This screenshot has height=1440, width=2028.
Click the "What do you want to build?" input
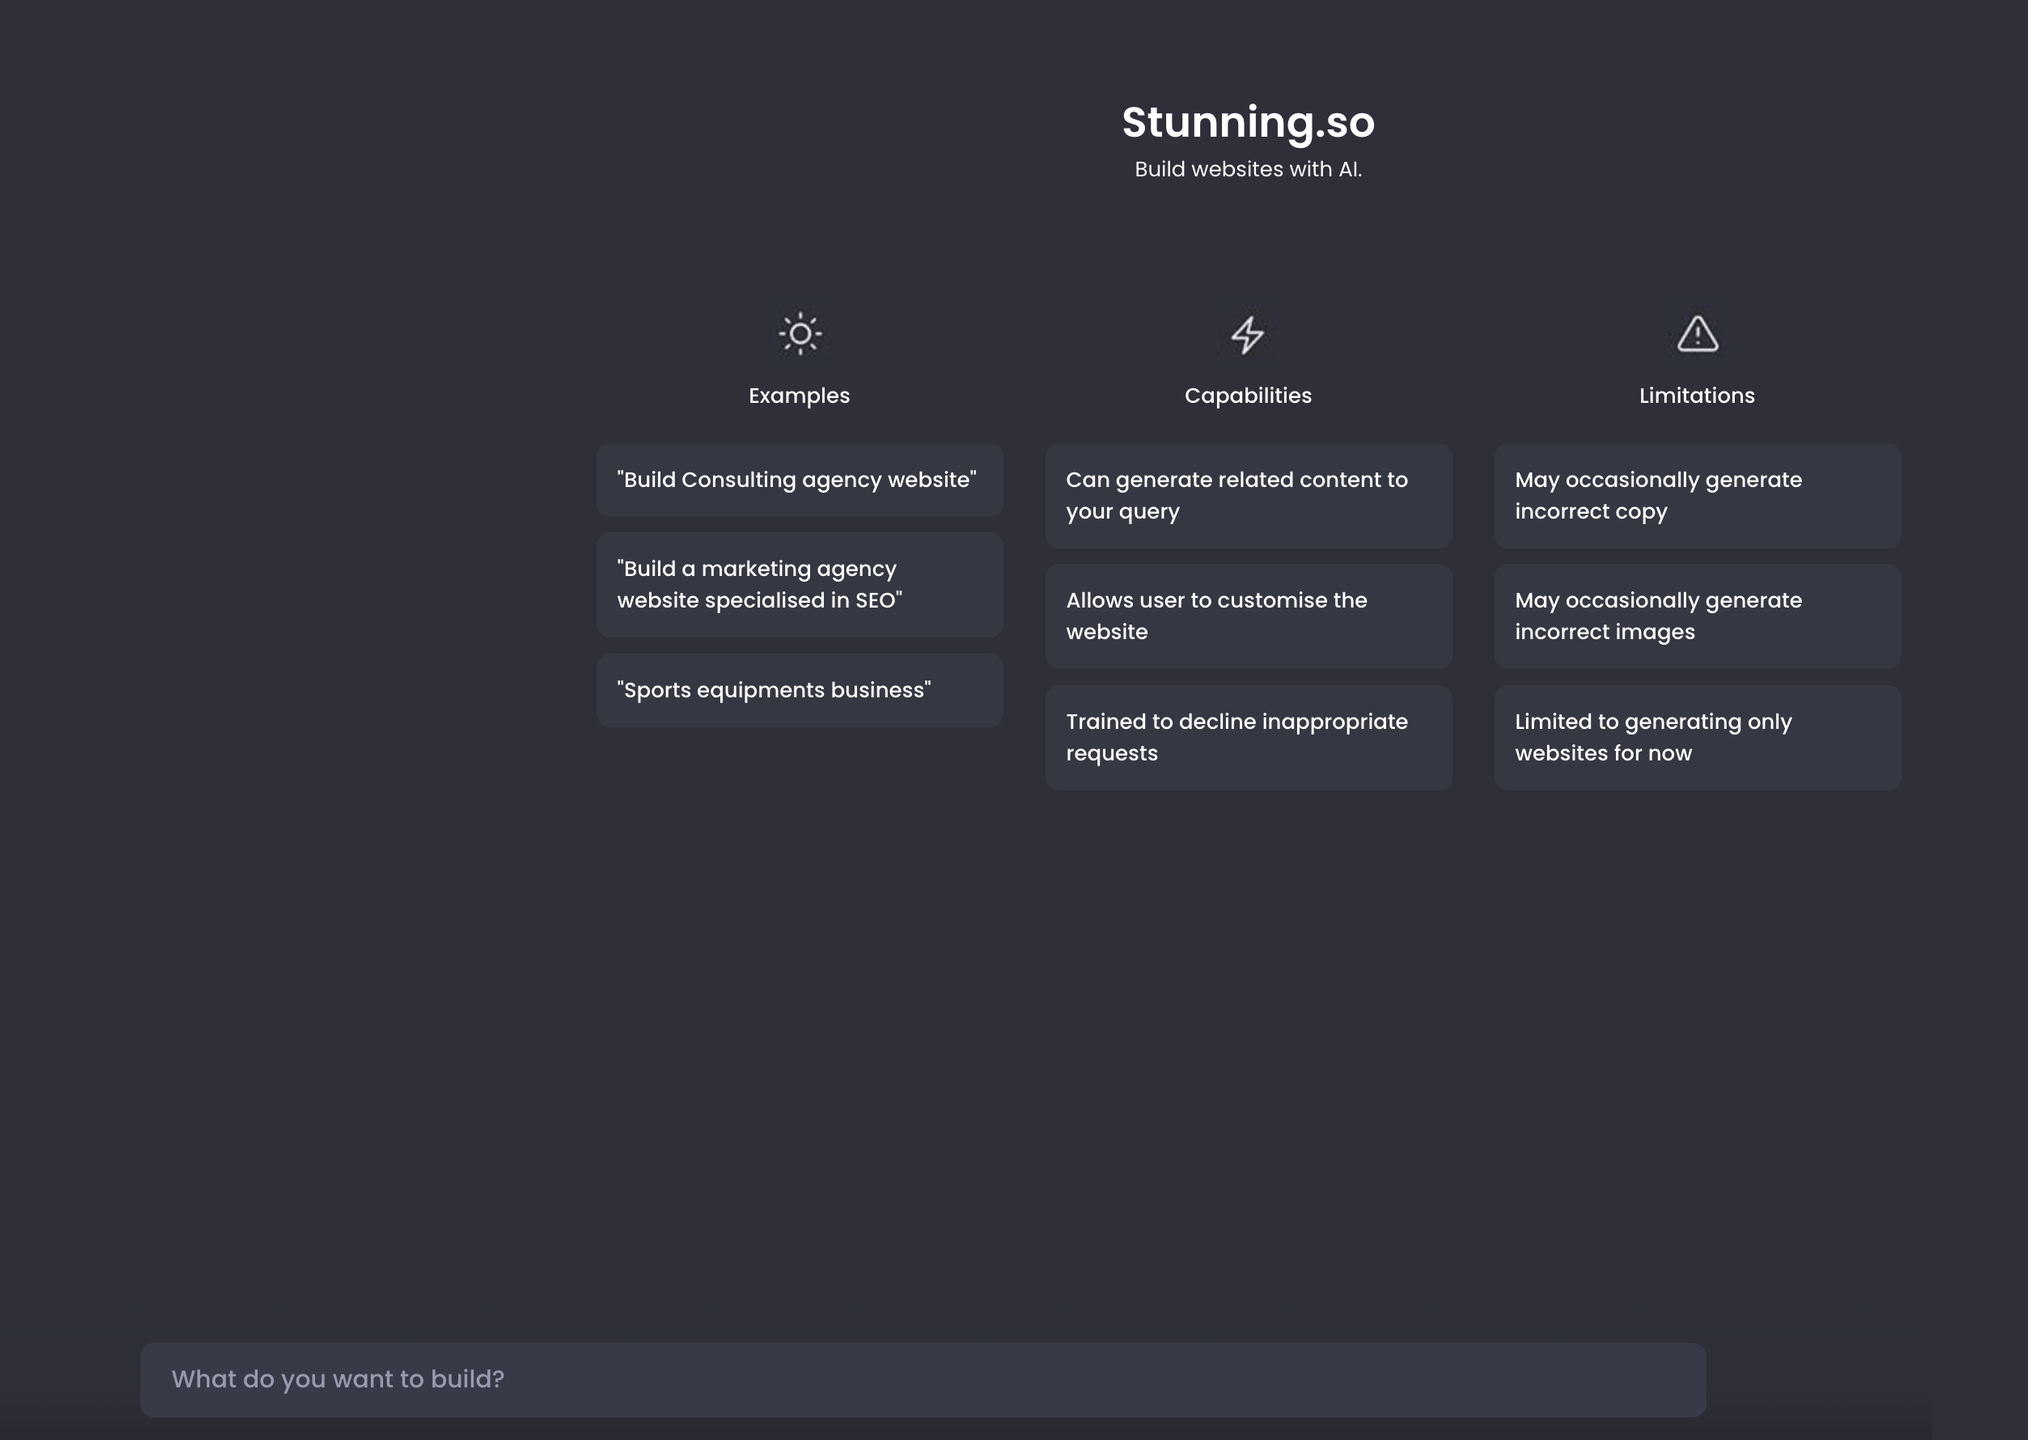pos(922,1379)
